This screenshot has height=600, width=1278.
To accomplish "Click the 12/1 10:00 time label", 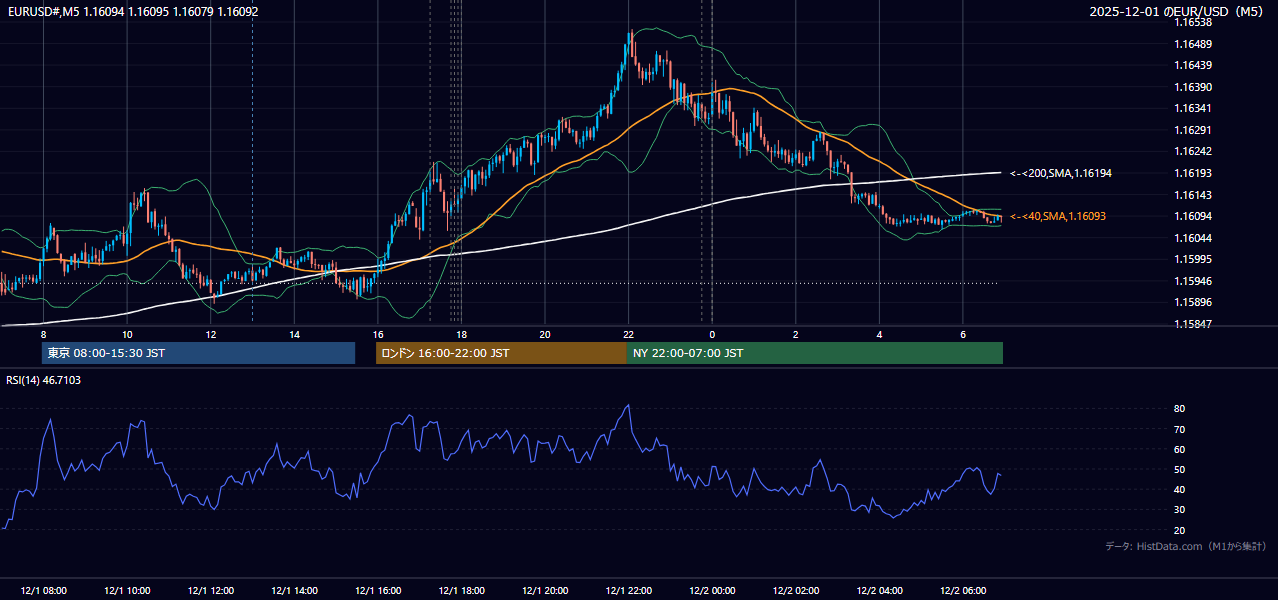I will pyautogui.click(x=127, y=591).
